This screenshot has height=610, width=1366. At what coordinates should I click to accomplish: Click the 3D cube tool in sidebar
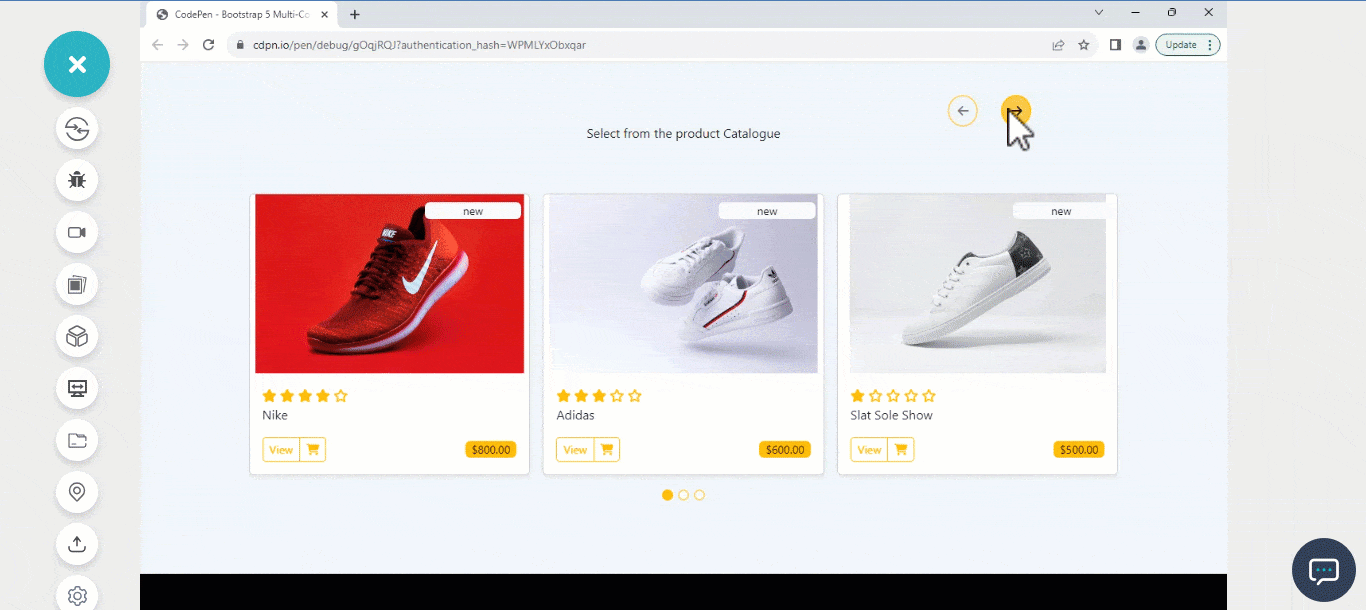point(77,337)
